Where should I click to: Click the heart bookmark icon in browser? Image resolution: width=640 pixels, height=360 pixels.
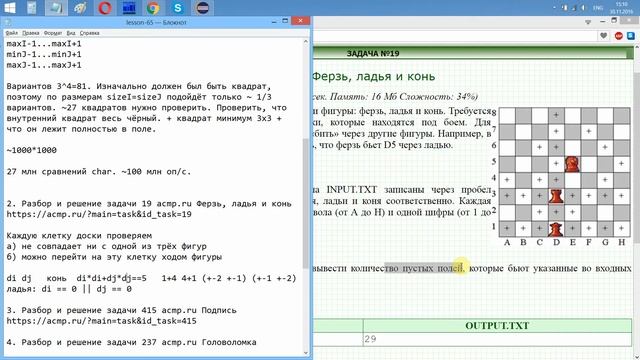tap(604, 36)
